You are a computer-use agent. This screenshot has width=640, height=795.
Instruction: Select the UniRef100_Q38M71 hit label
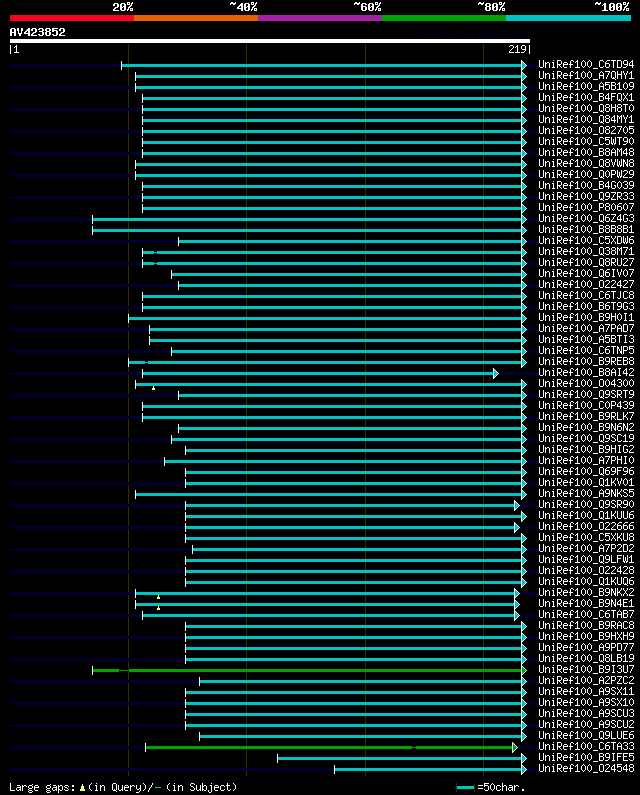[586, 251]
